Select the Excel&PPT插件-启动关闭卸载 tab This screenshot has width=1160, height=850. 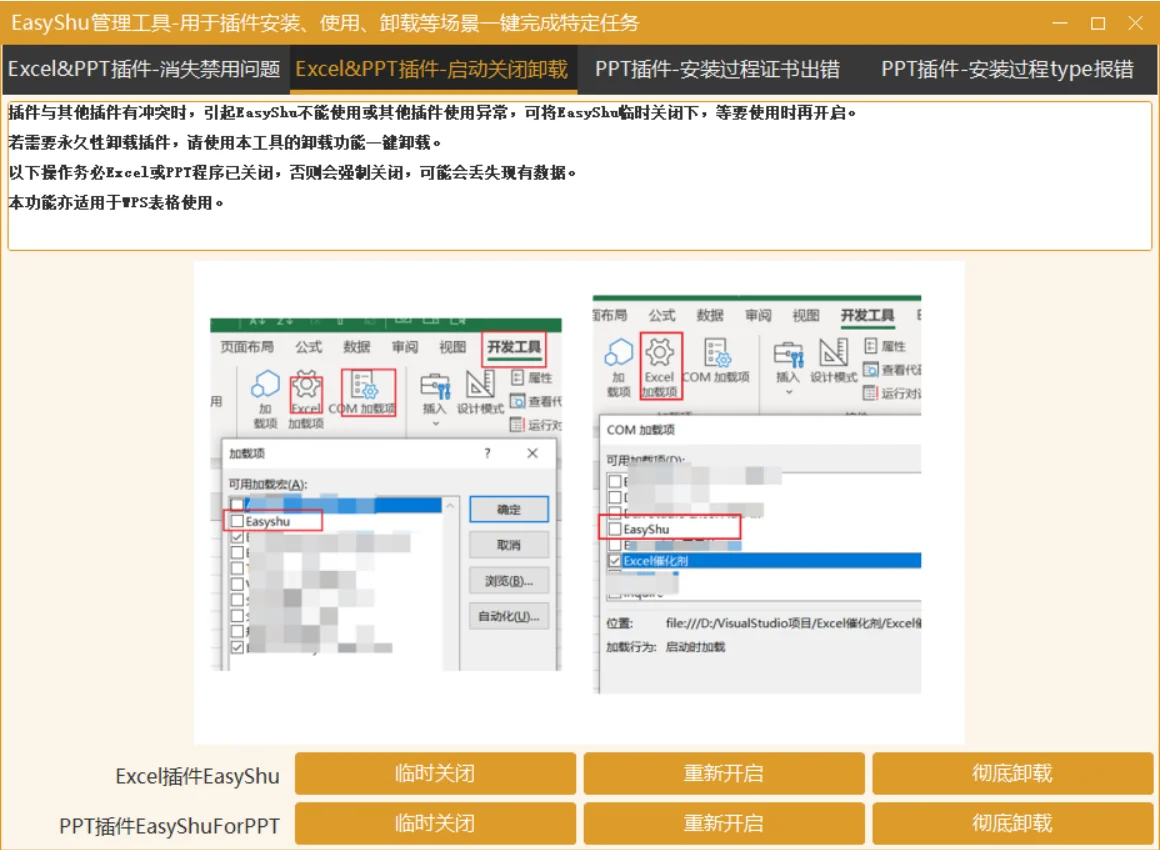pos(432,69)
